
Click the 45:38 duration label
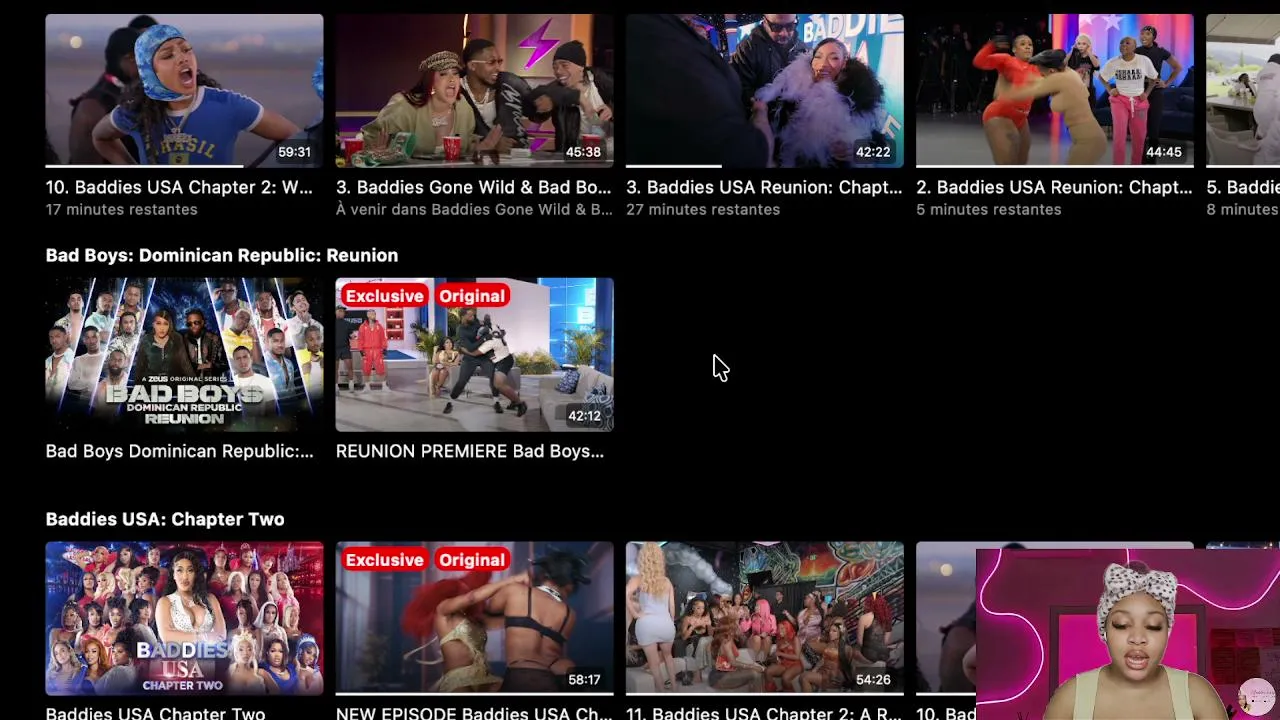584,152
